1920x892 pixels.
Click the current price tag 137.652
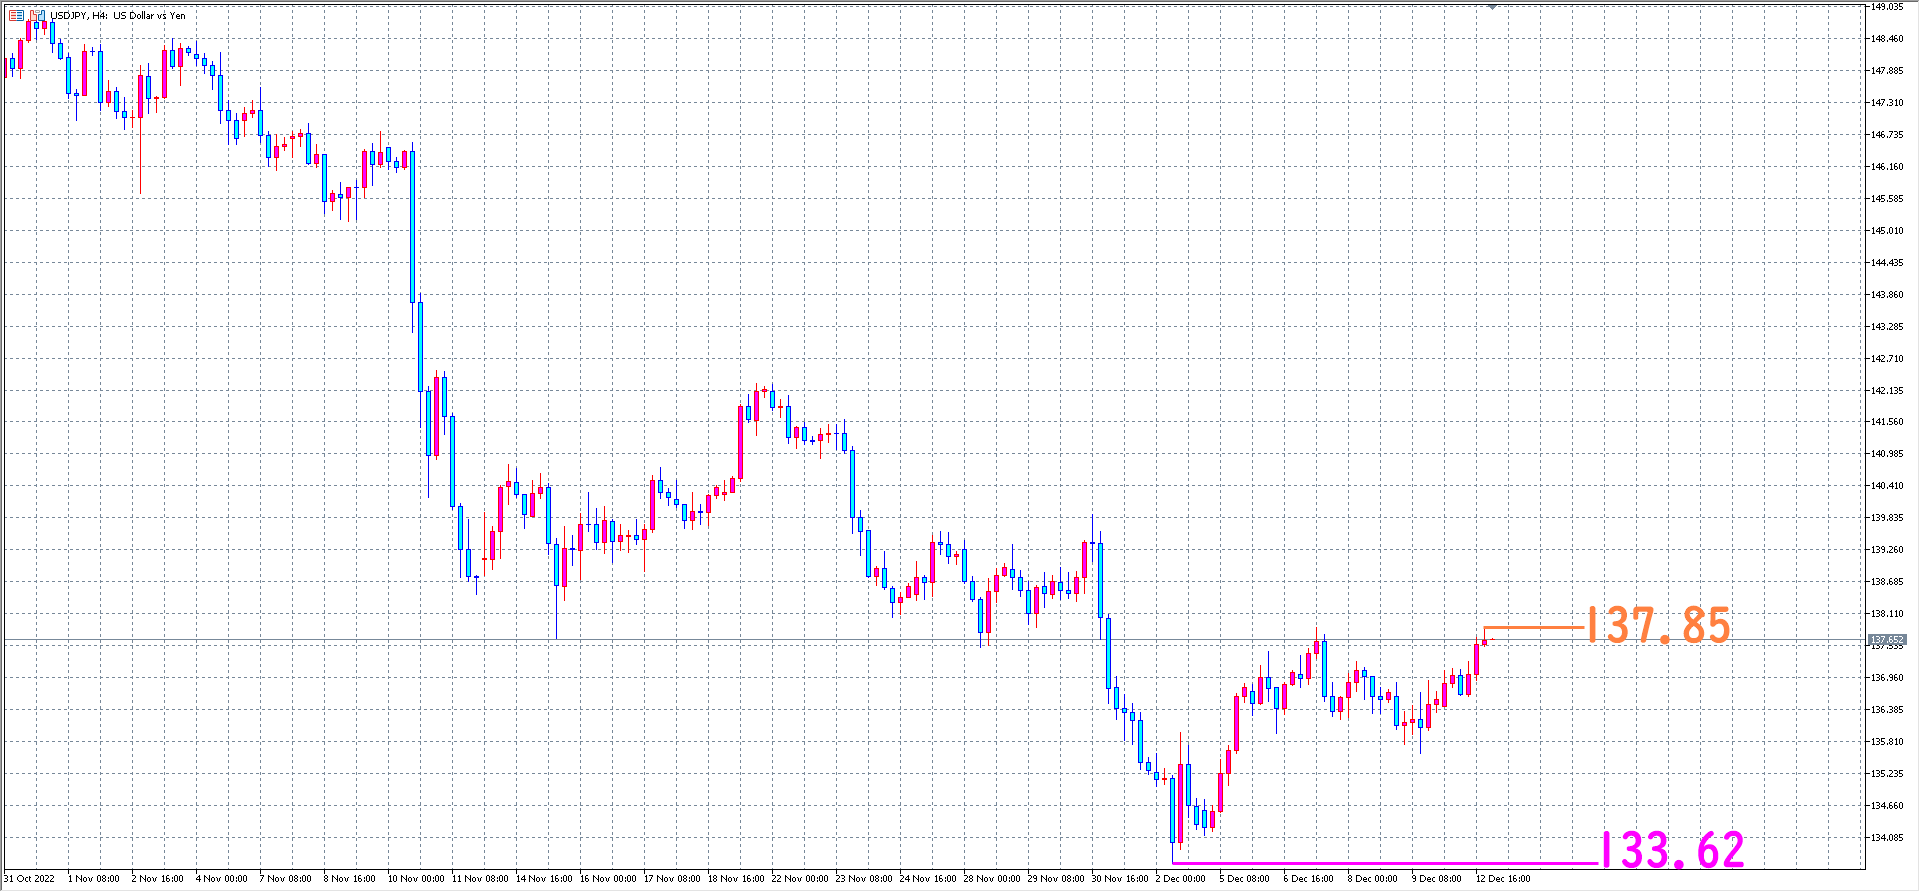click(x=1887, y=639)
